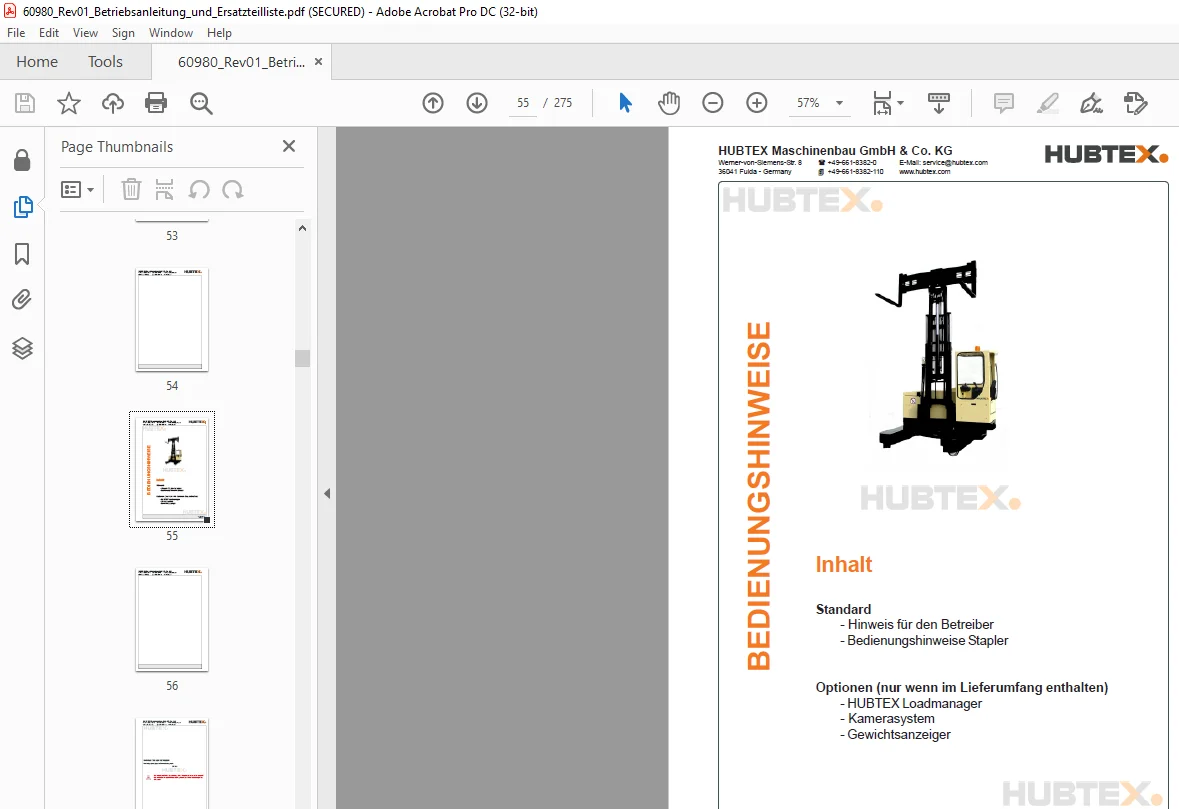Screen dimensions: 1179x809
Task: Click the read mode keyboard icon
Action: (938, 103)
